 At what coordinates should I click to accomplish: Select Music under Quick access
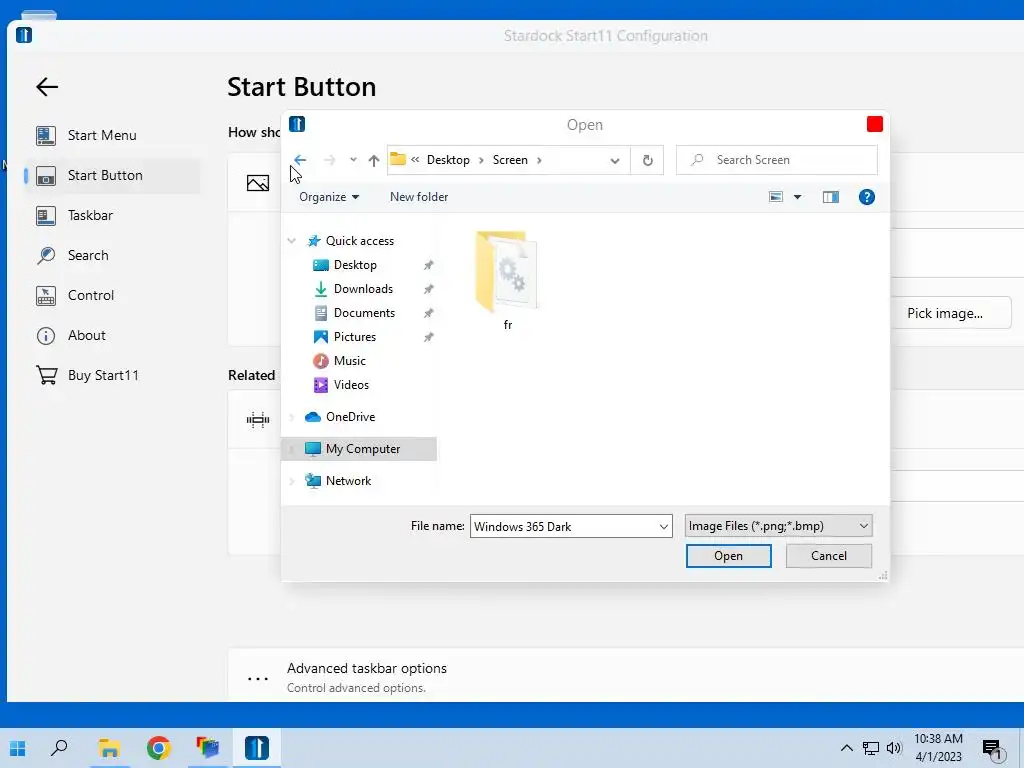coord(349,361)
